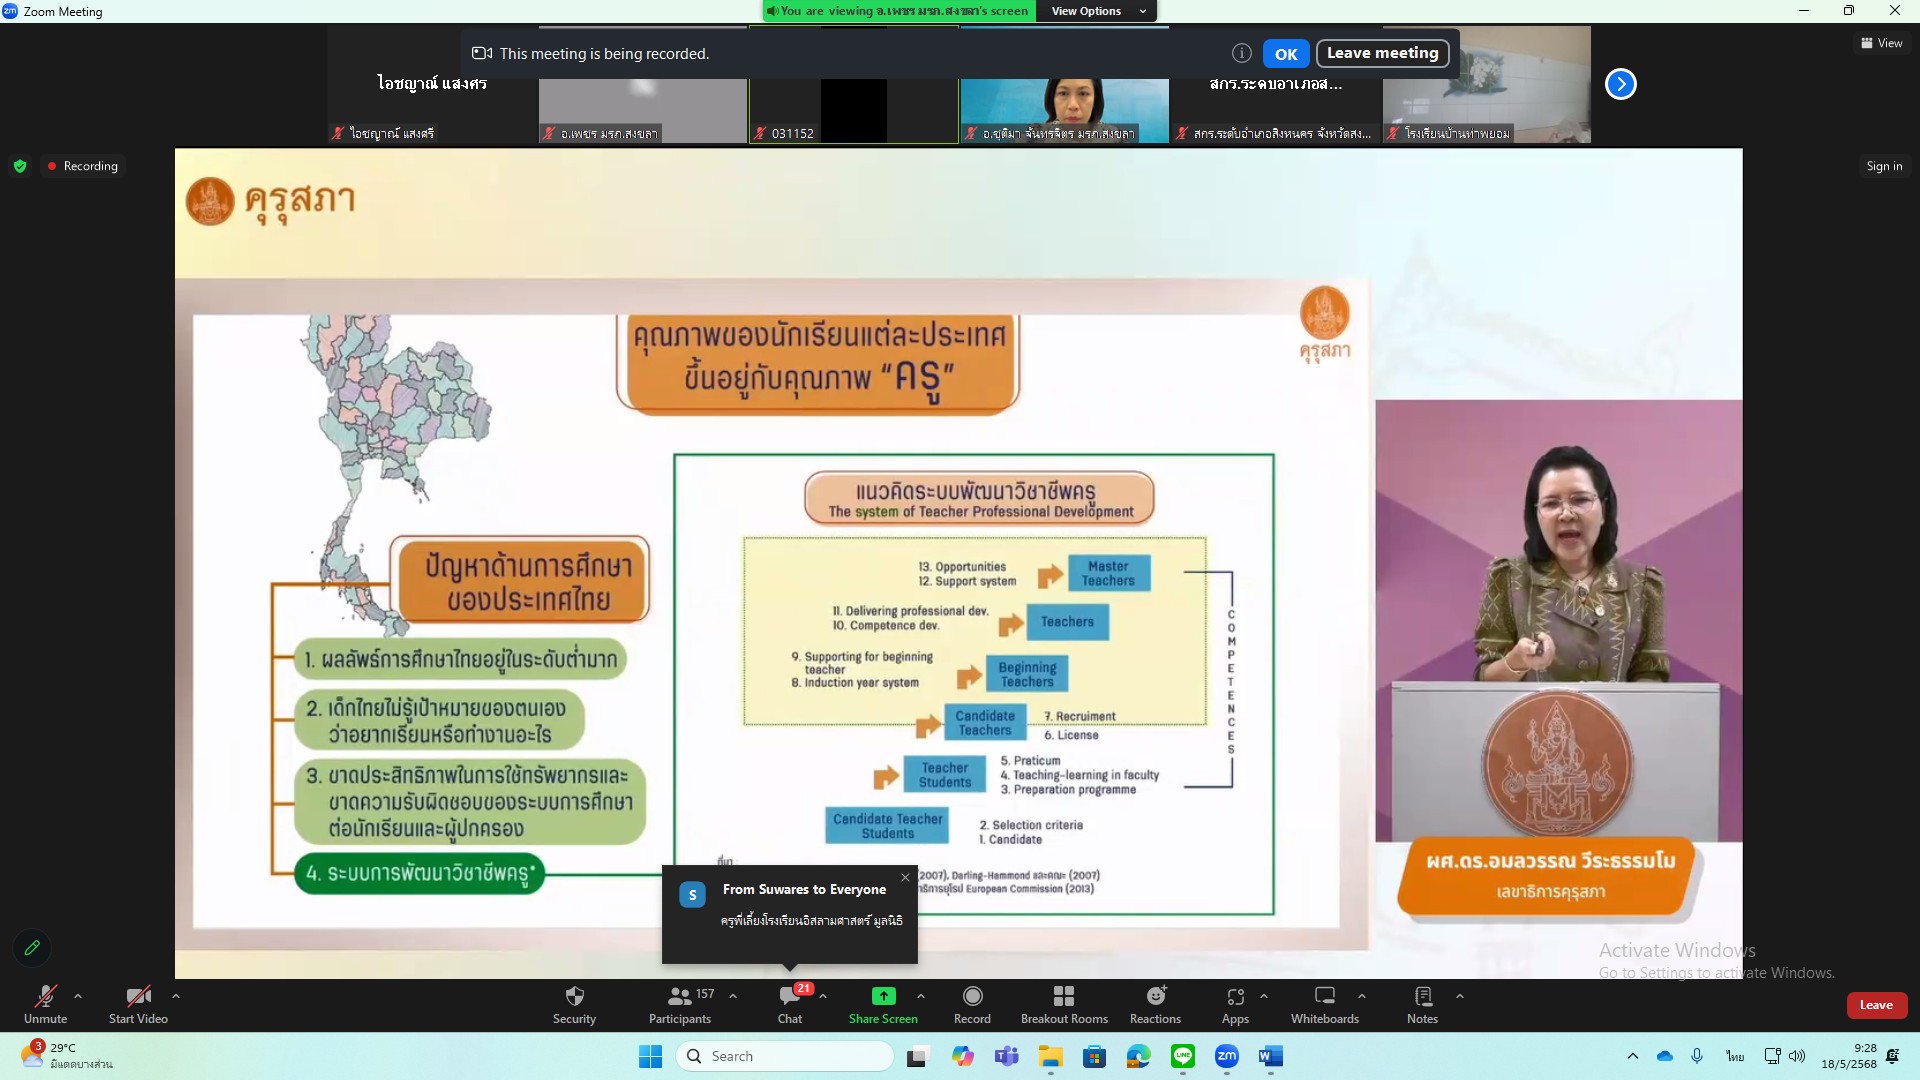Select thumbnail อ.เพชร มรภ.สงขลา

[643, 85]
